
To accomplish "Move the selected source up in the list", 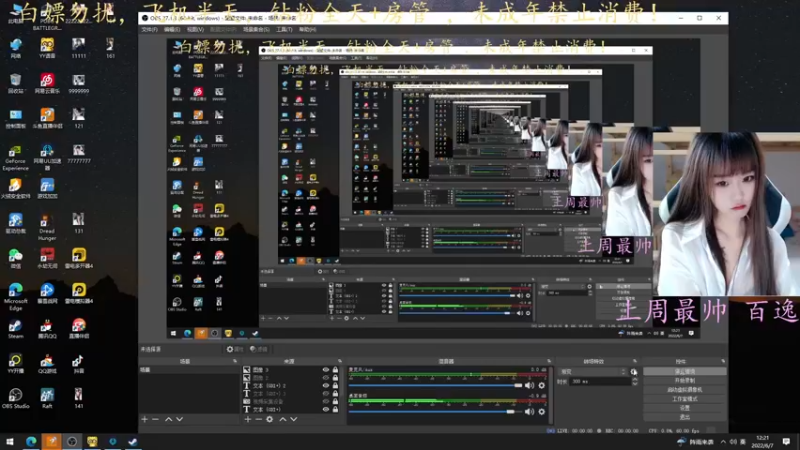I will click(x=283, y=419).
